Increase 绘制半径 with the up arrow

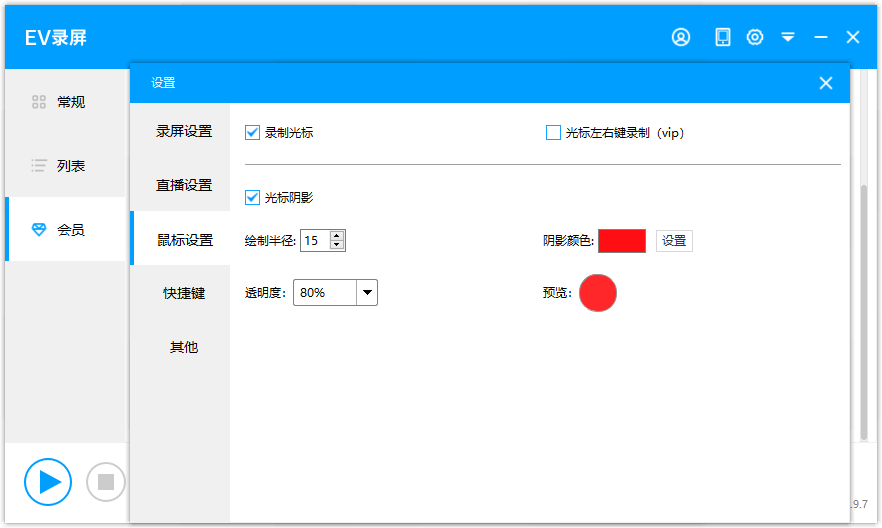point(337,236)
